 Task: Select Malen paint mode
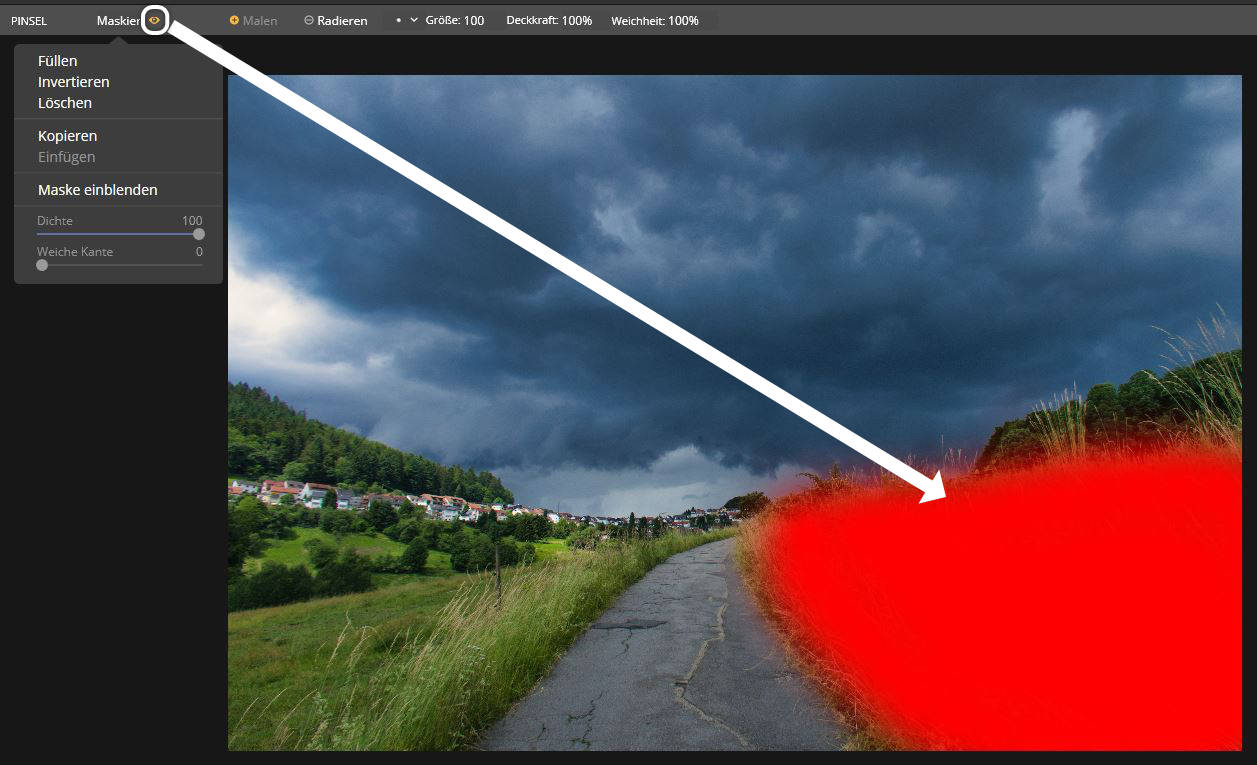(254, 20)
